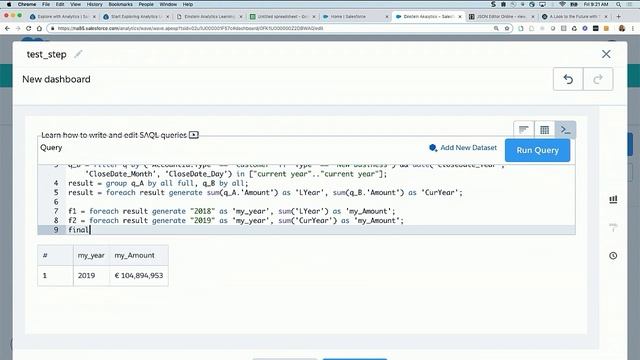This screenshot has width=640, height=360.
Task: Open the Window menu
Action: pos(168,4)
